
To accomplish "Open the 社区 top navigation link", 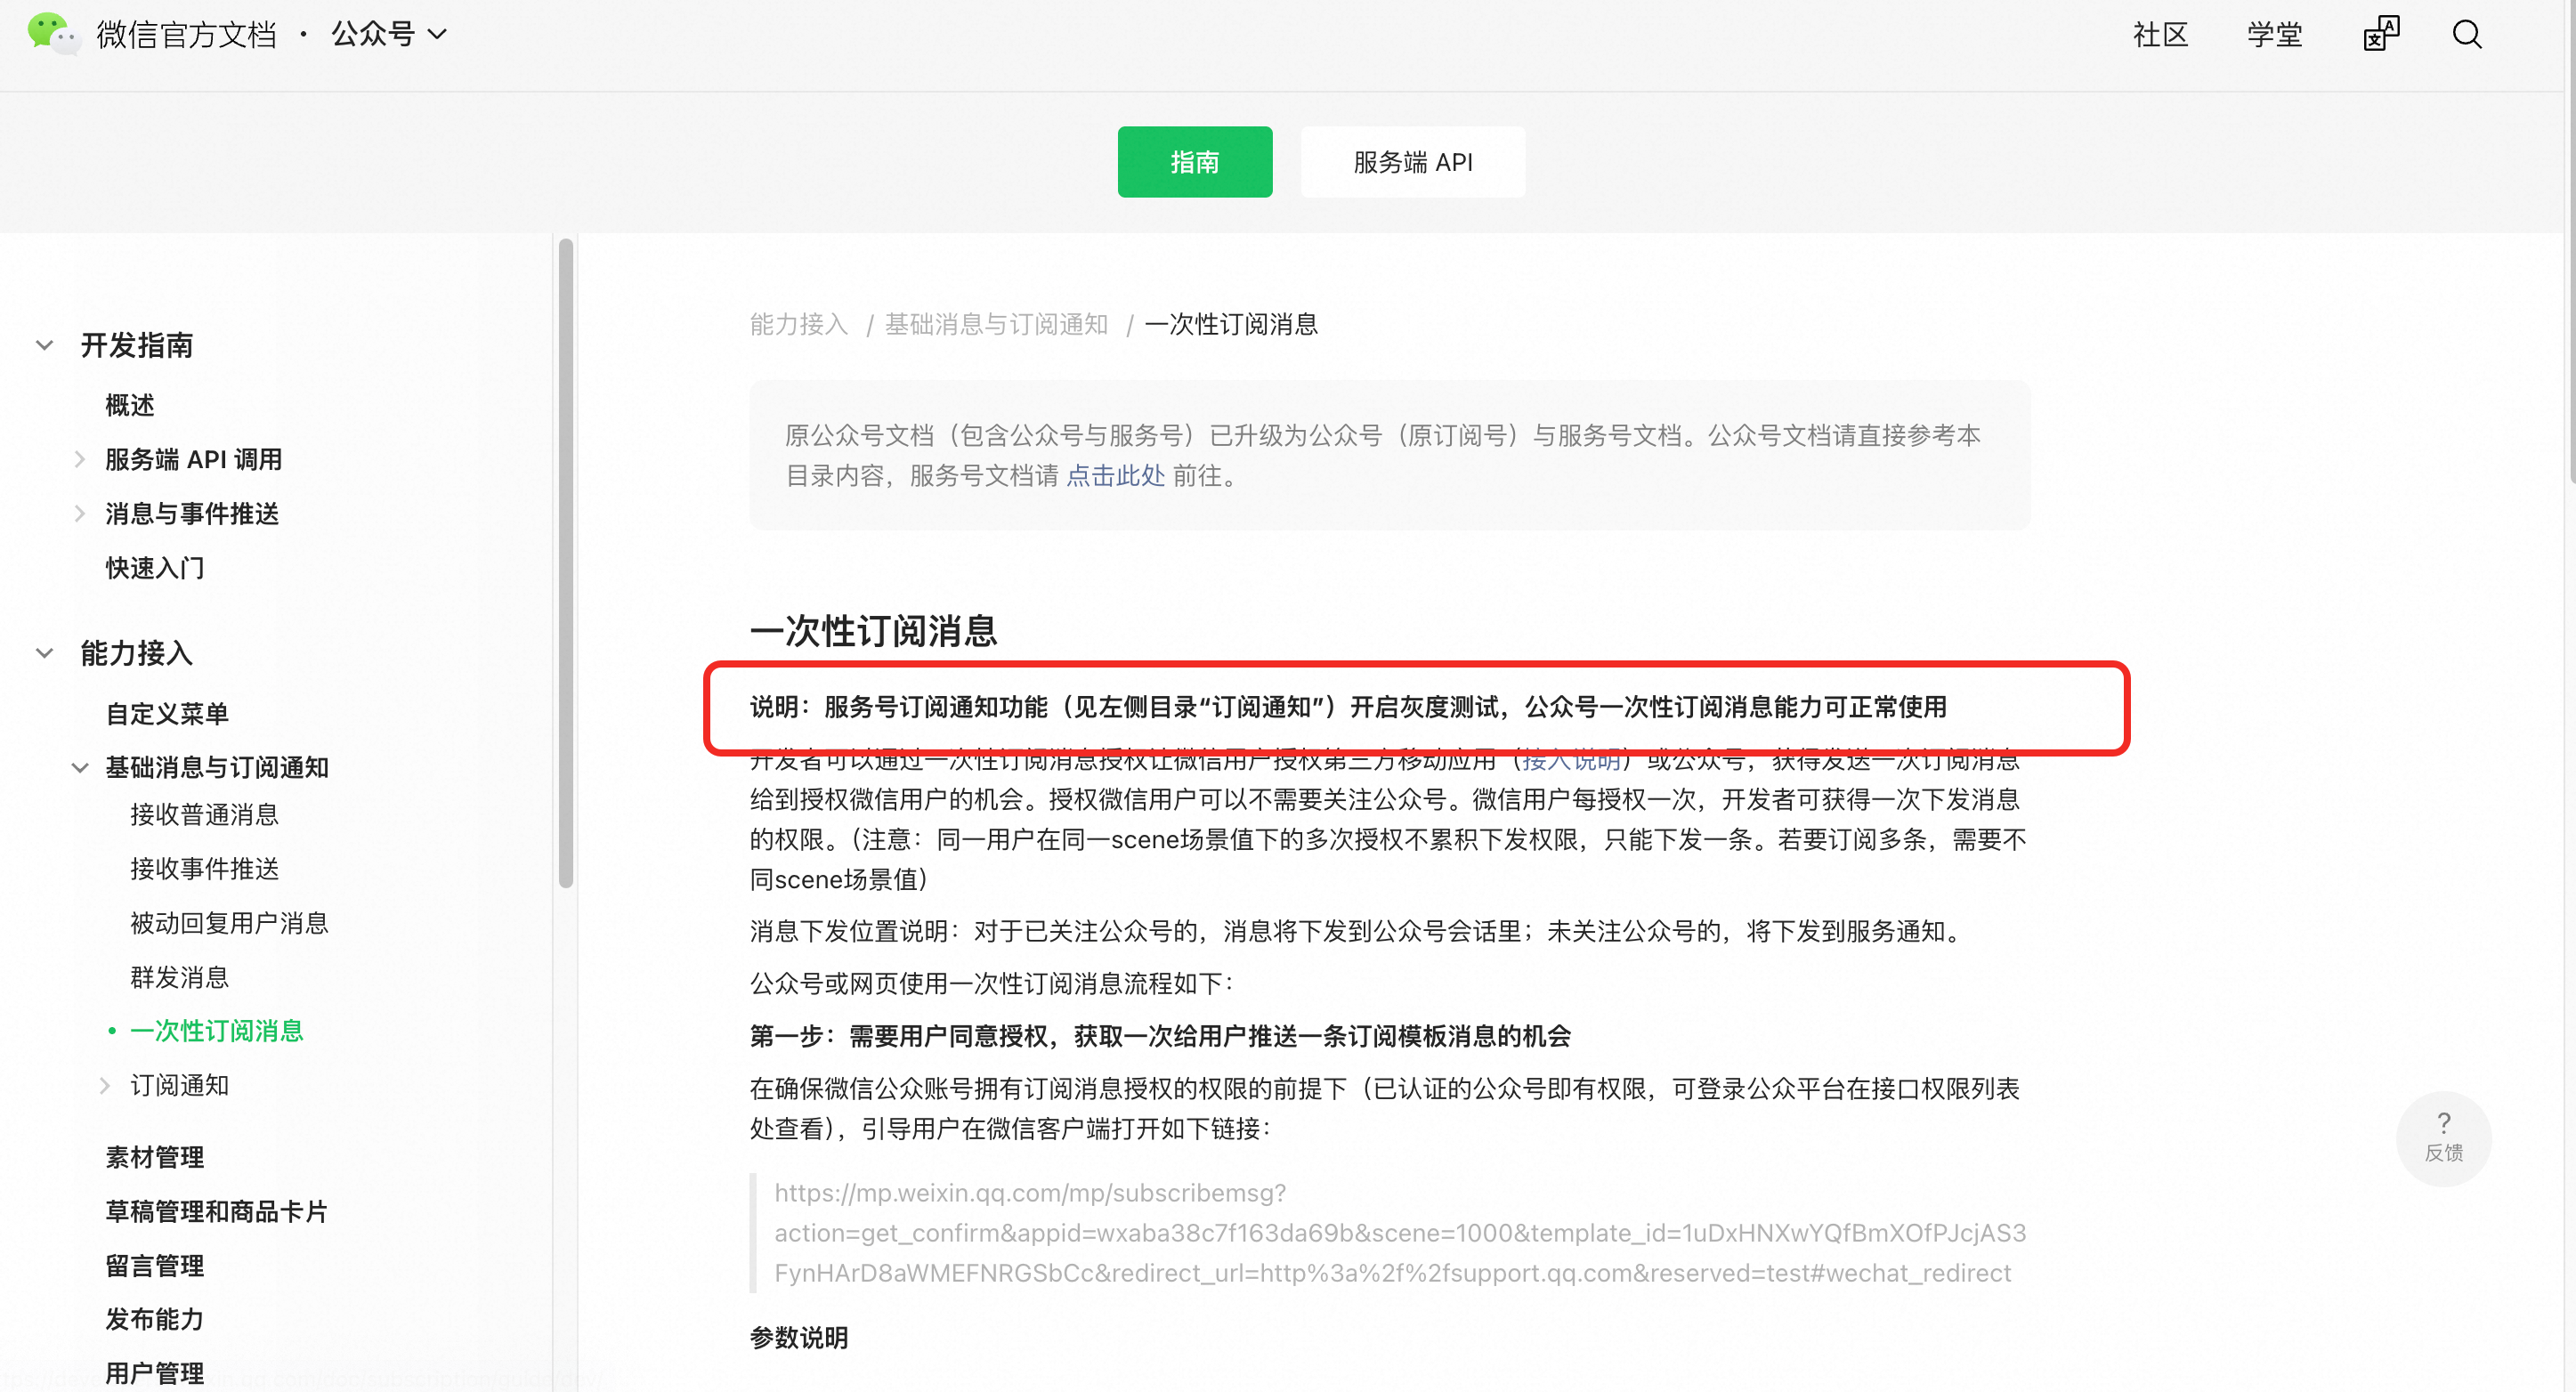I will click(2160, 35).
